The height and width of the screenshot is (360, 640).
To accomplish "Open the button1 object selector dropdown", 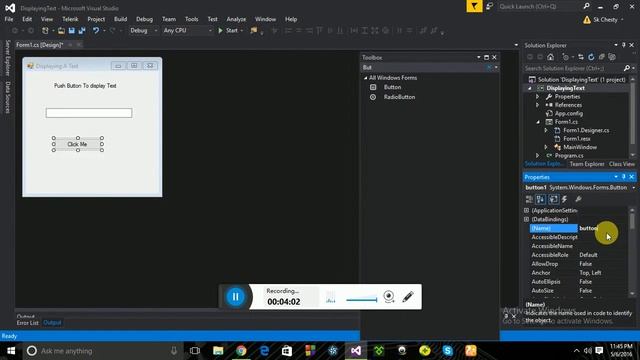I will click(633, 188).
